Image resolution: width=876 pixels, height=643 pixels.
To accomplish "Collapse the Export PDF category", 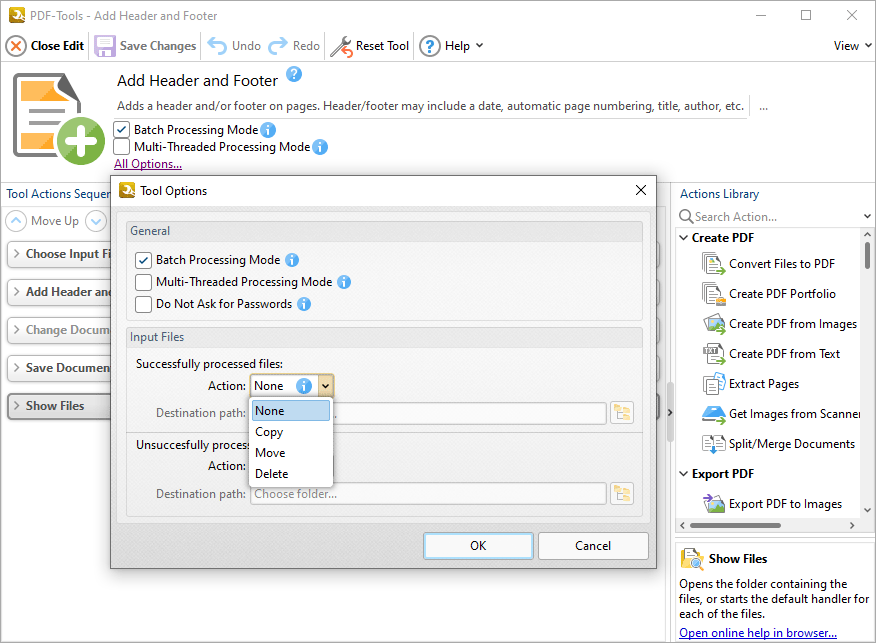I will (x=684, y=474).
